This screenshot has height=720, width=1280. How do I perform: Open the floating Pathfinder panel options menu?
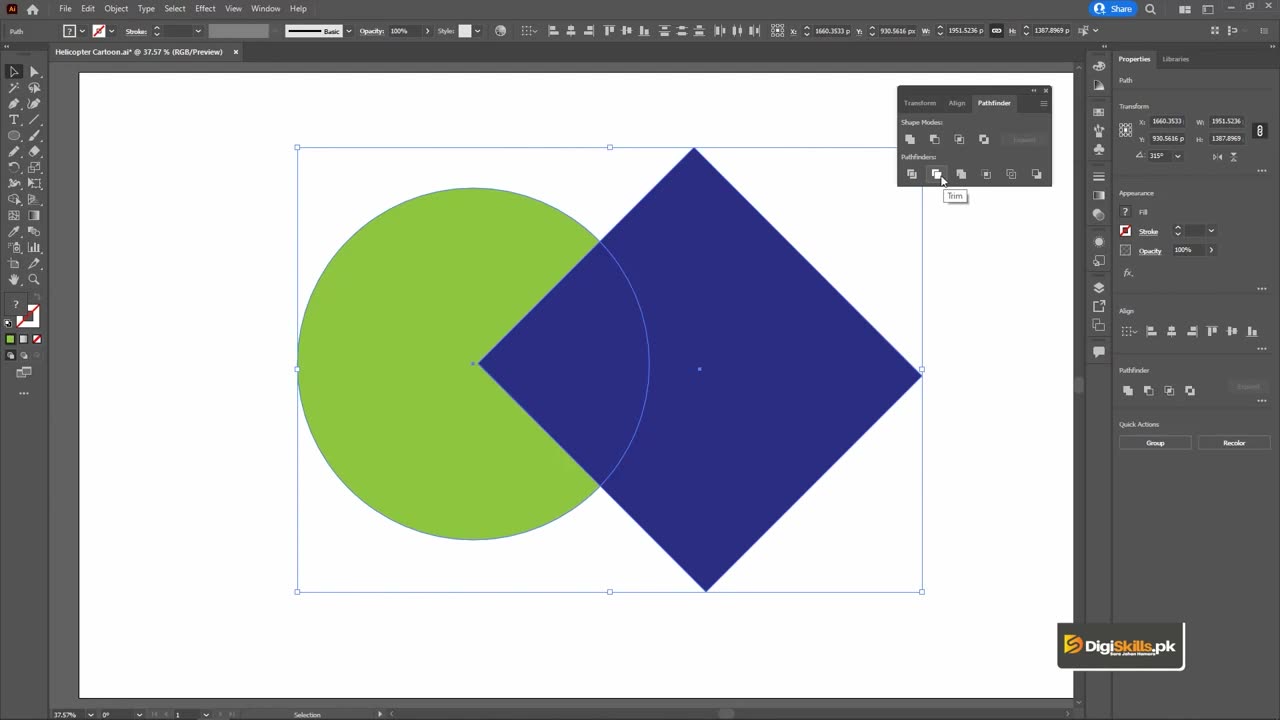(1043, 103)
